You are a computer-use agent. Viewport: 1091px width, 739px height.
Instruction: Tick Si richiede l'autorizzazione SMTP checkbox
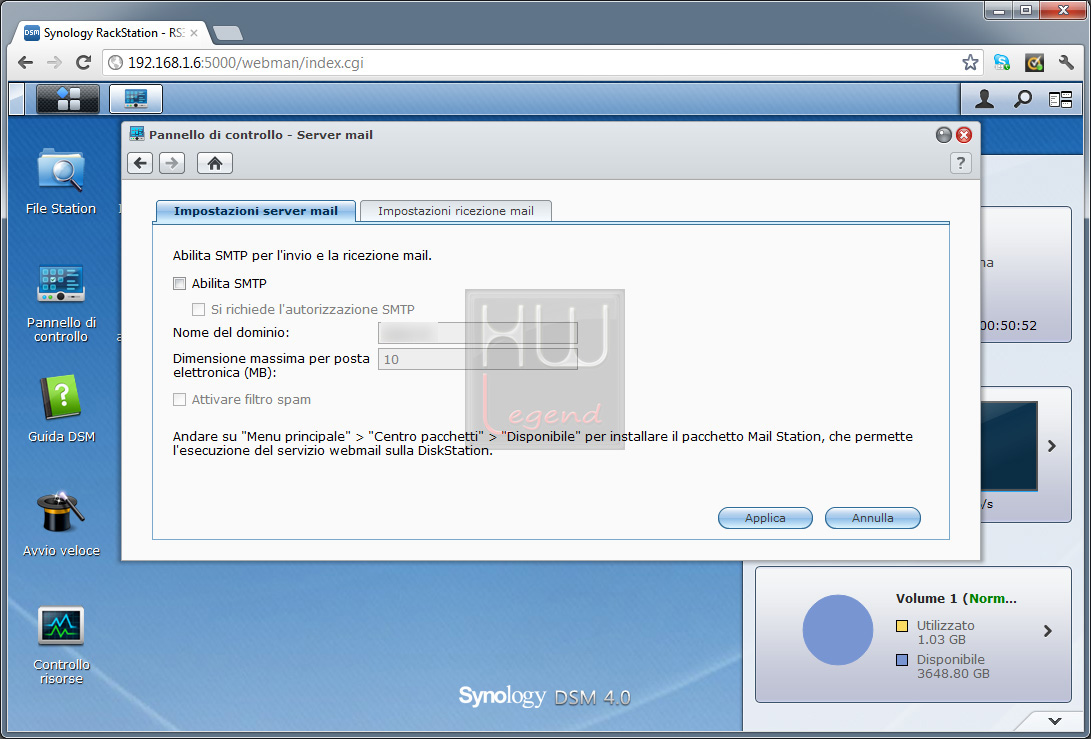198,309
